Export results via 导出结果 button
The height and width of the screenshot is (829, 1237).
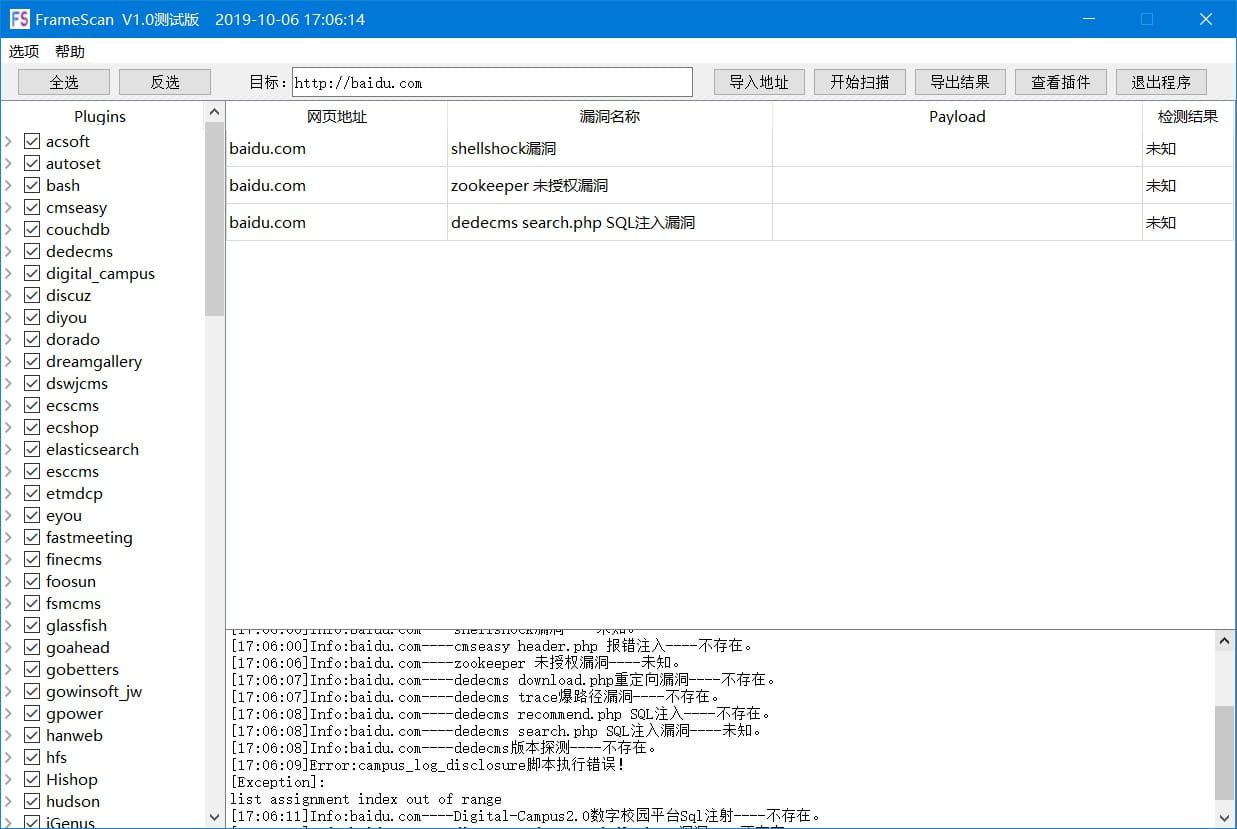click(960, 82)
